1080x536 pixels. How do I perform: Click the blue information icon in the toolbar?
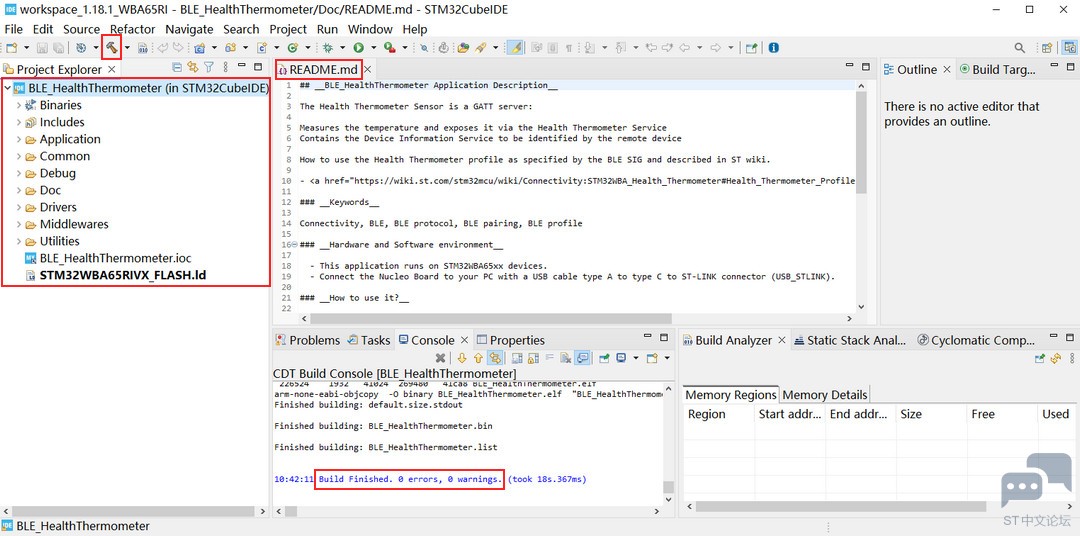pyautogui.click(x=773, y=48)
